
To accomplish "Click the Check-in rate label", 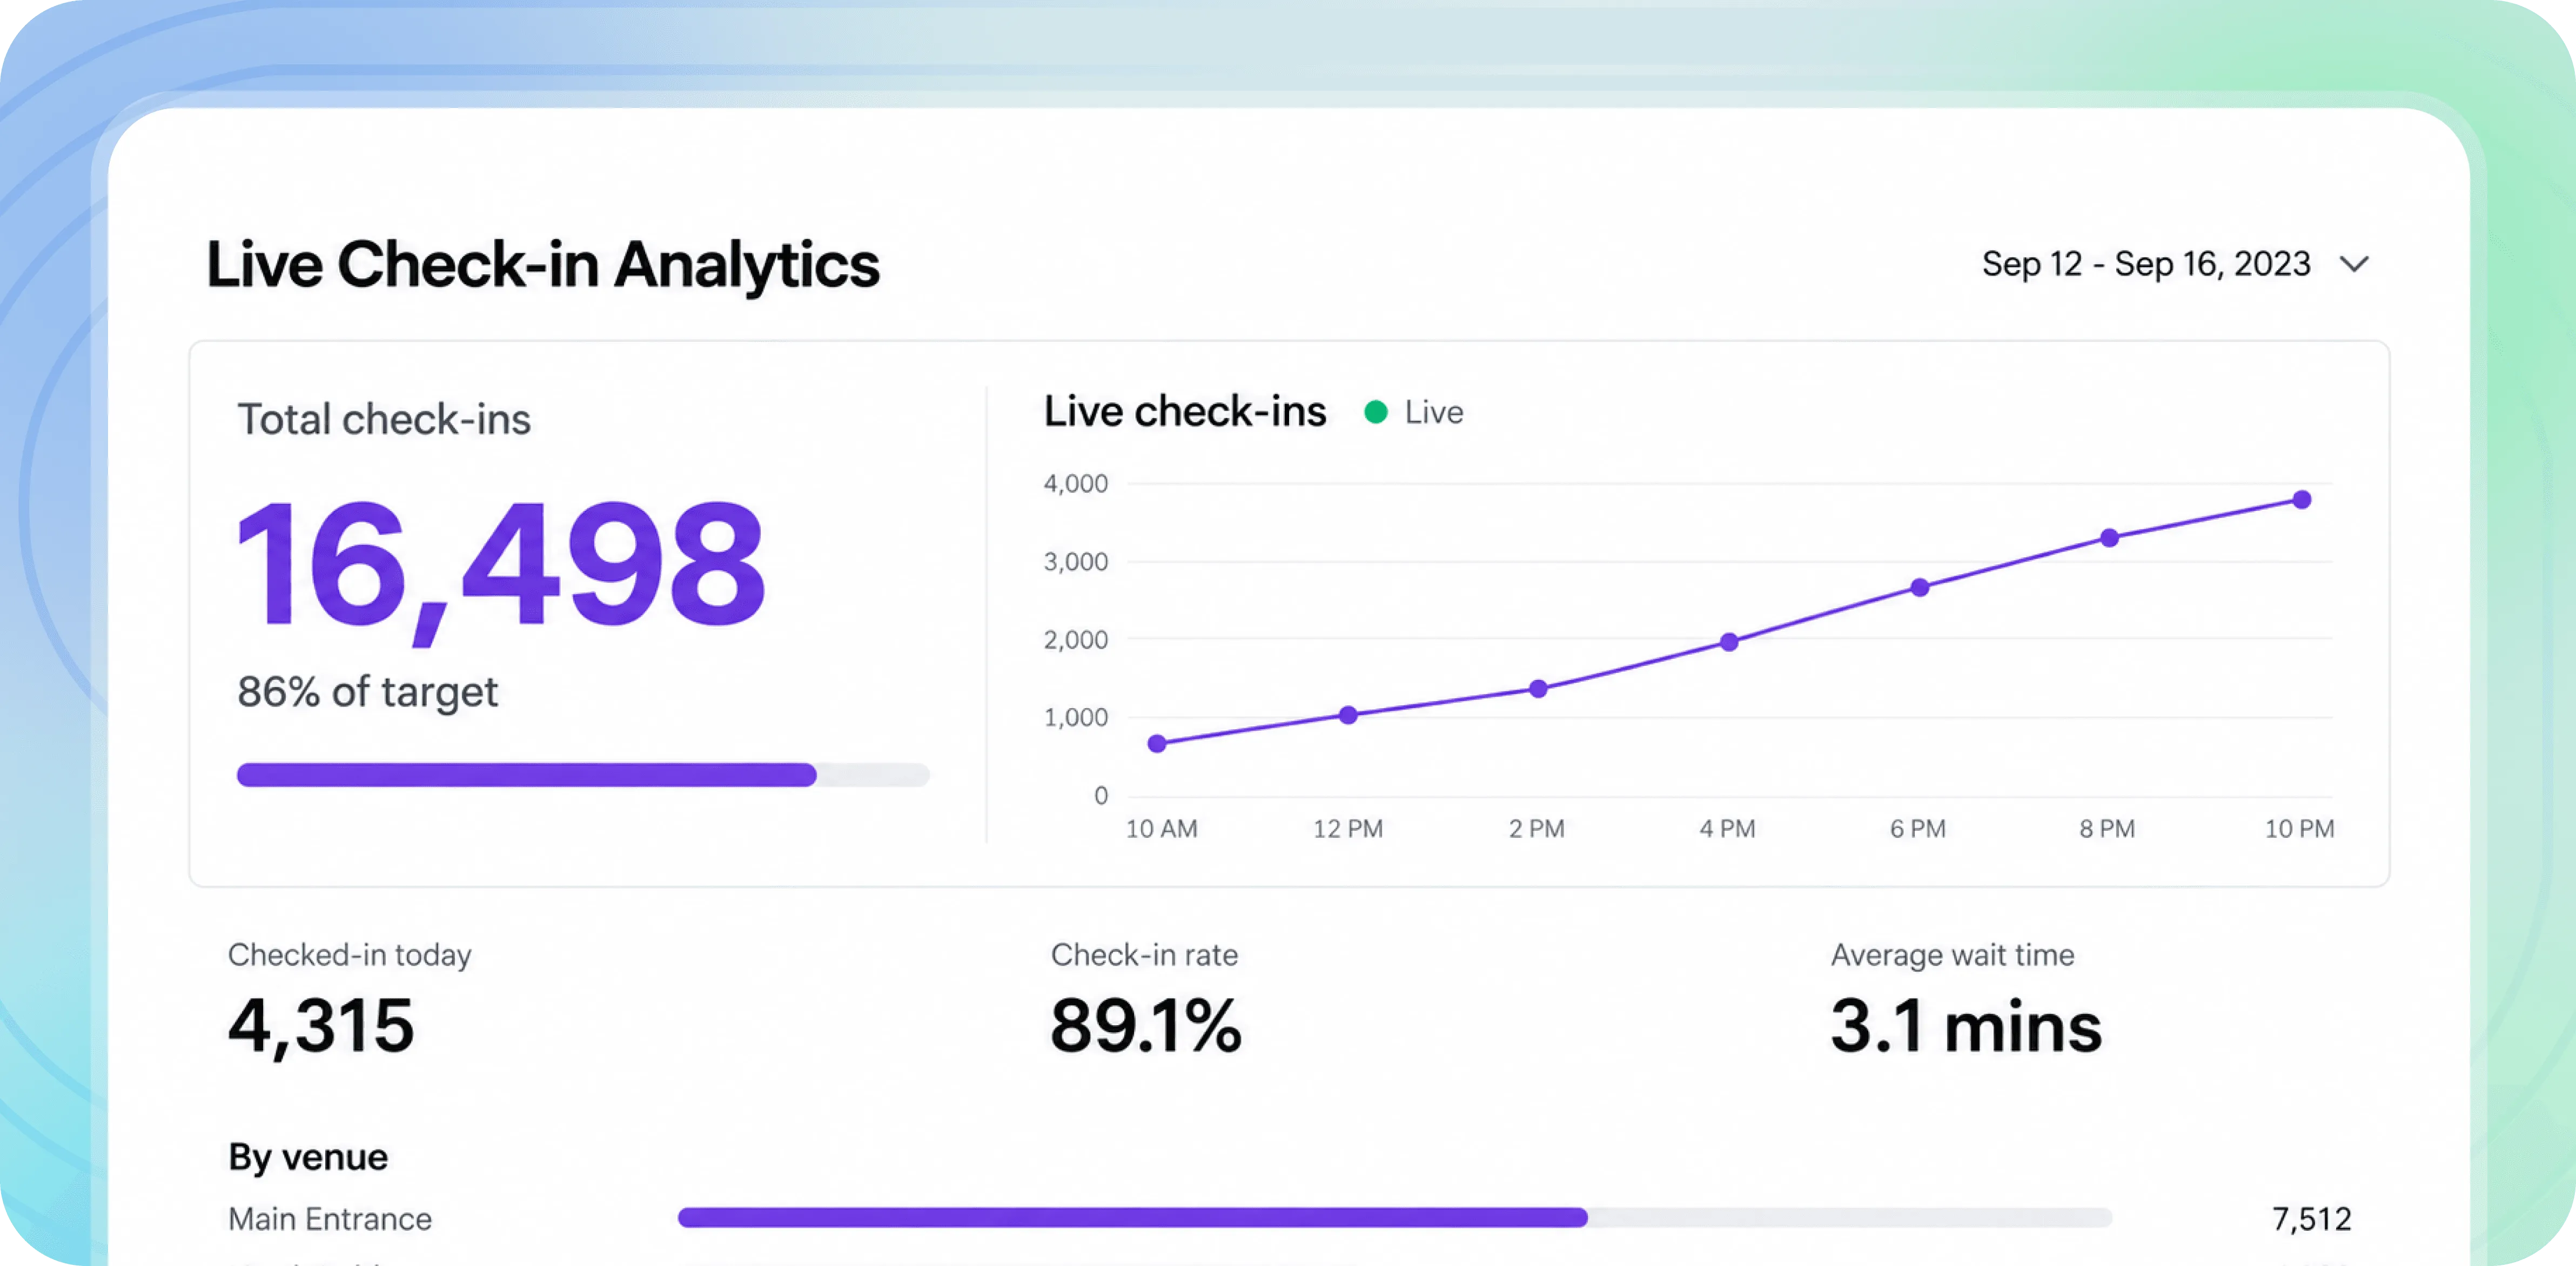I will [1144, 955].
